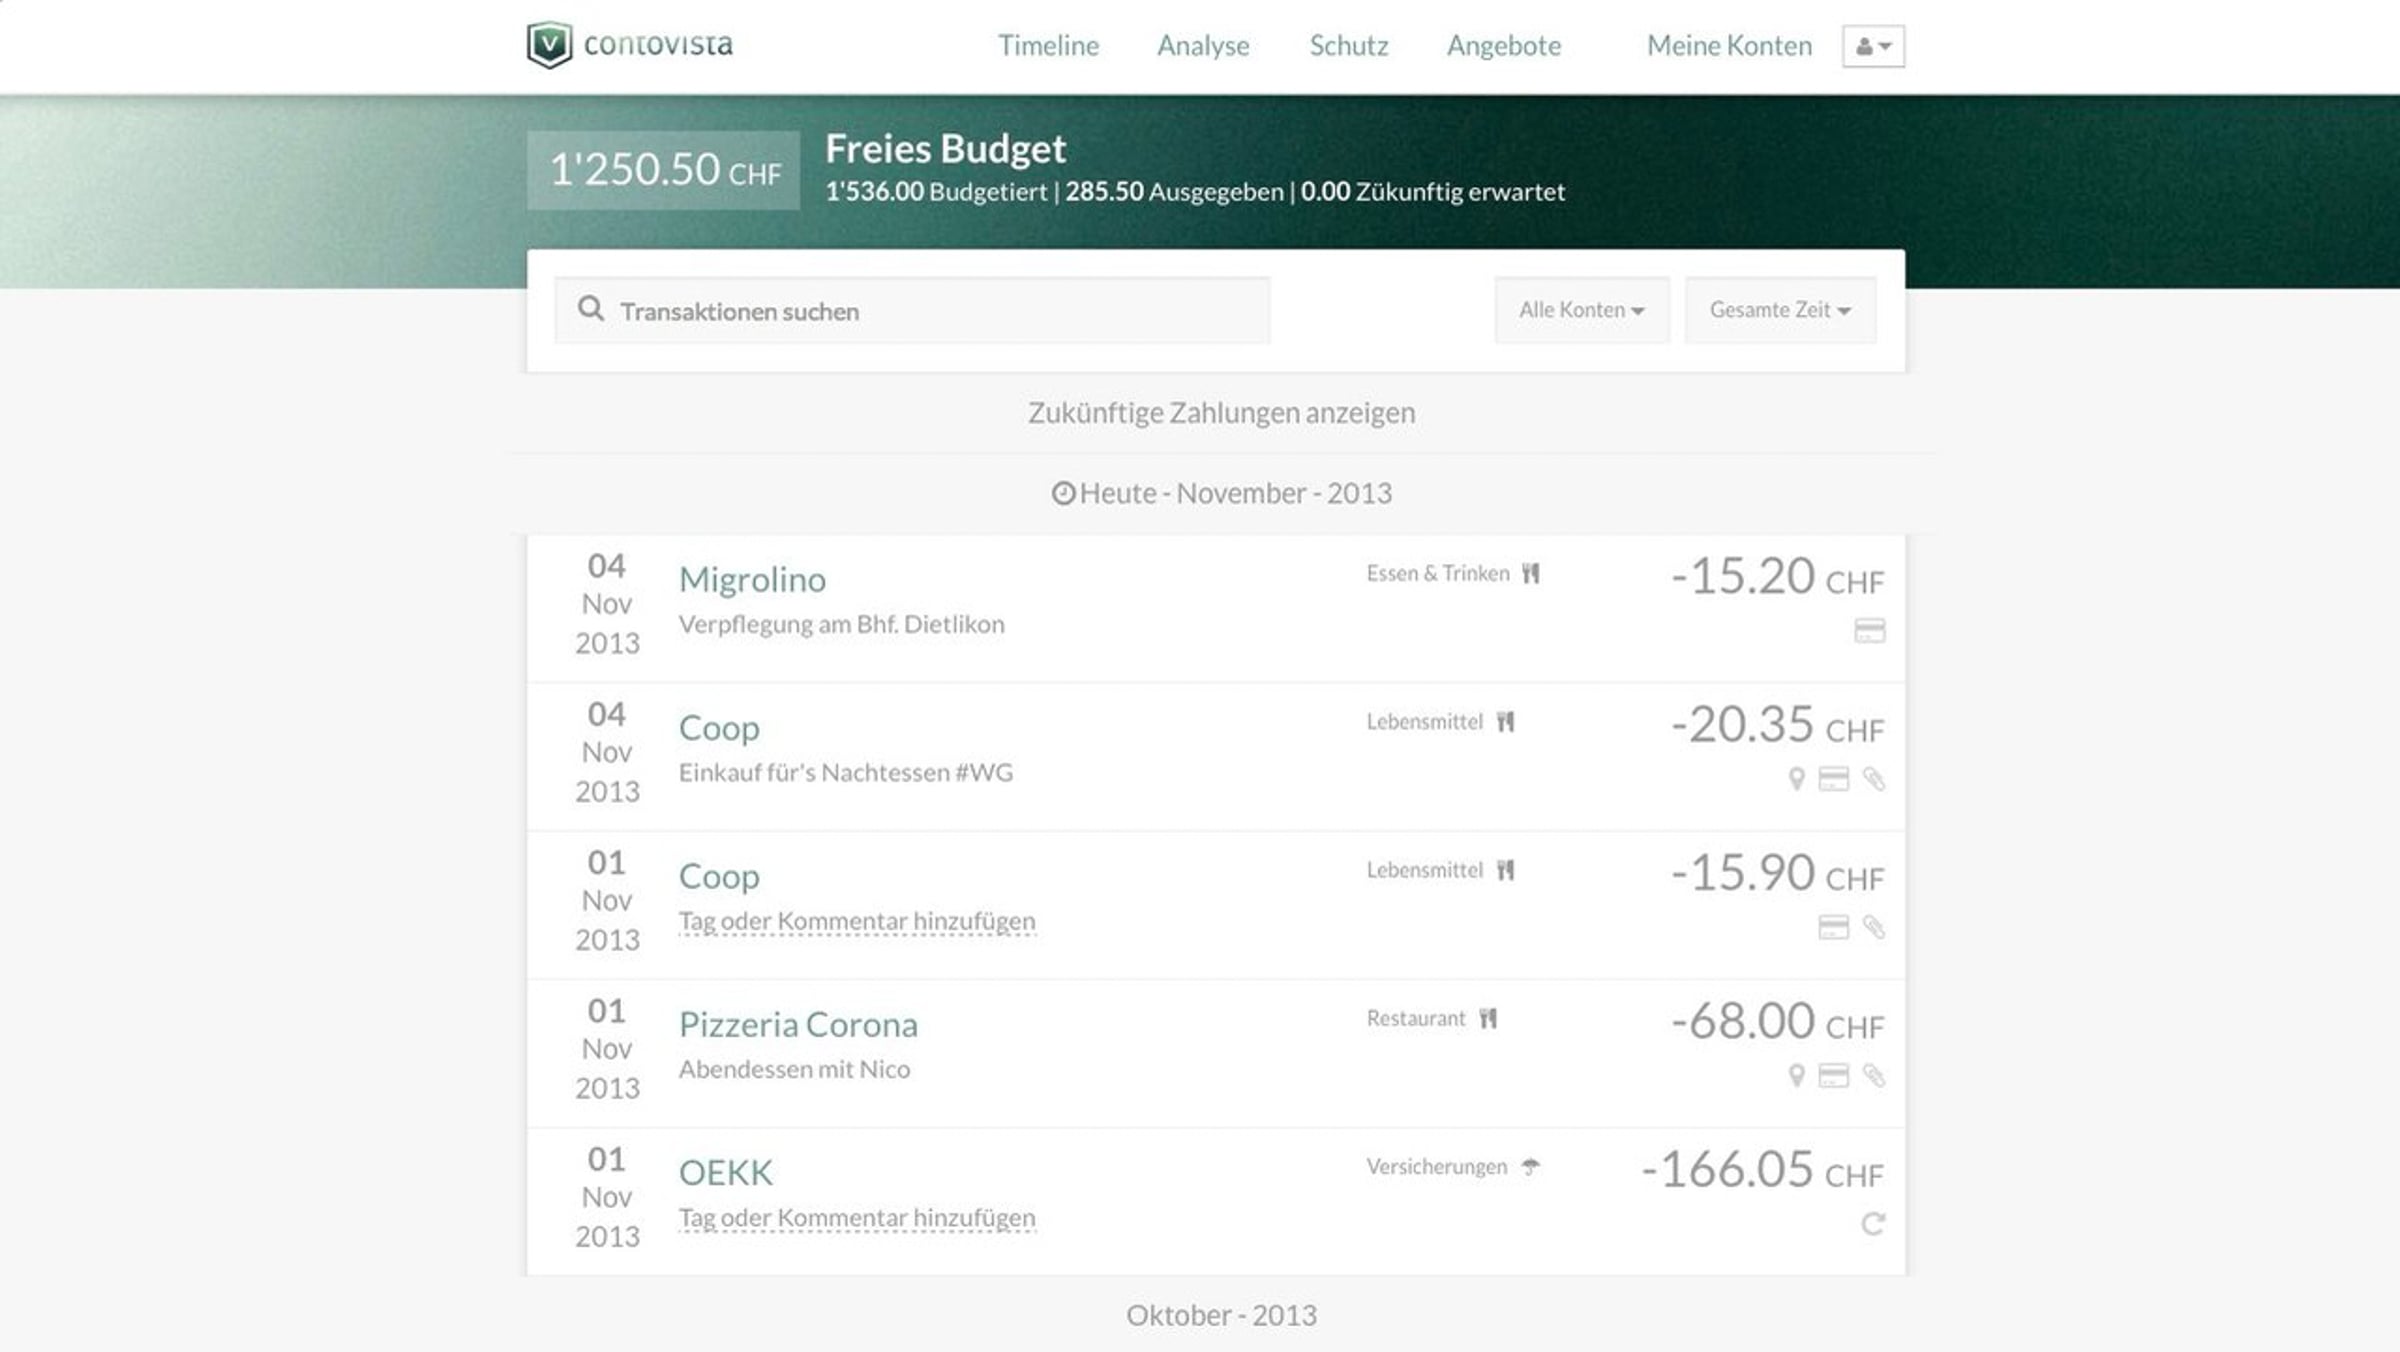Open the Schutz menu item
The image size is (2400, 1352).
(x=1349, y=45)
